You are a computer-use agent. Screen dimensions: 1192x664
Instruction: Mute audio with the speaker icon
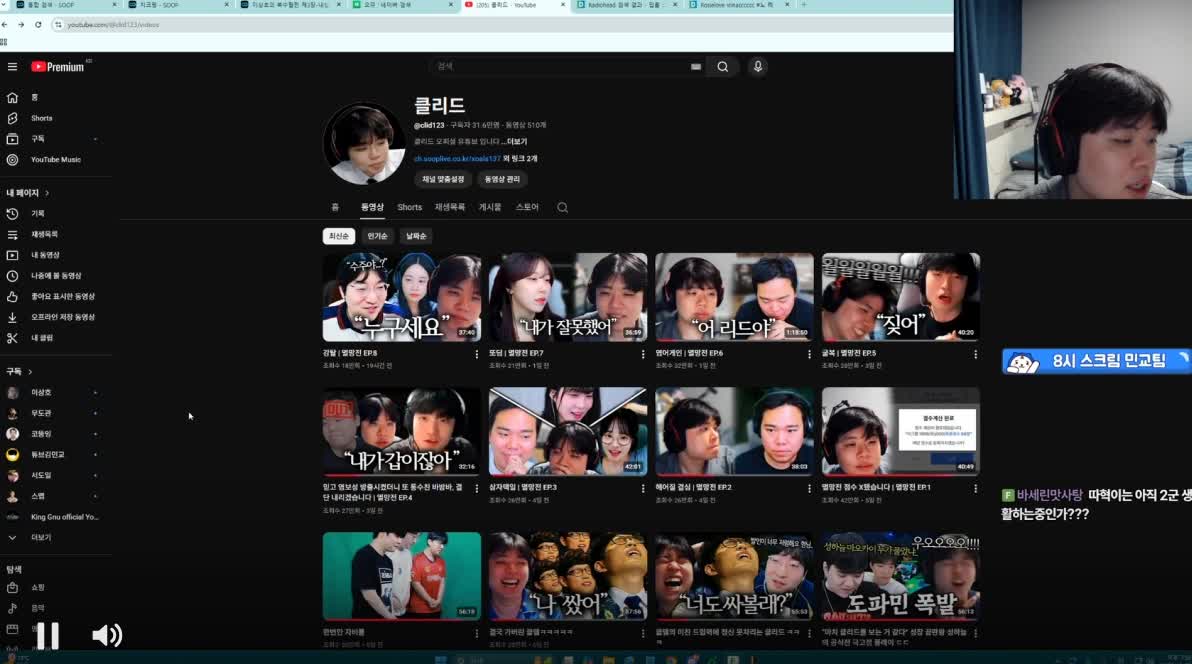tap(107, 634)
